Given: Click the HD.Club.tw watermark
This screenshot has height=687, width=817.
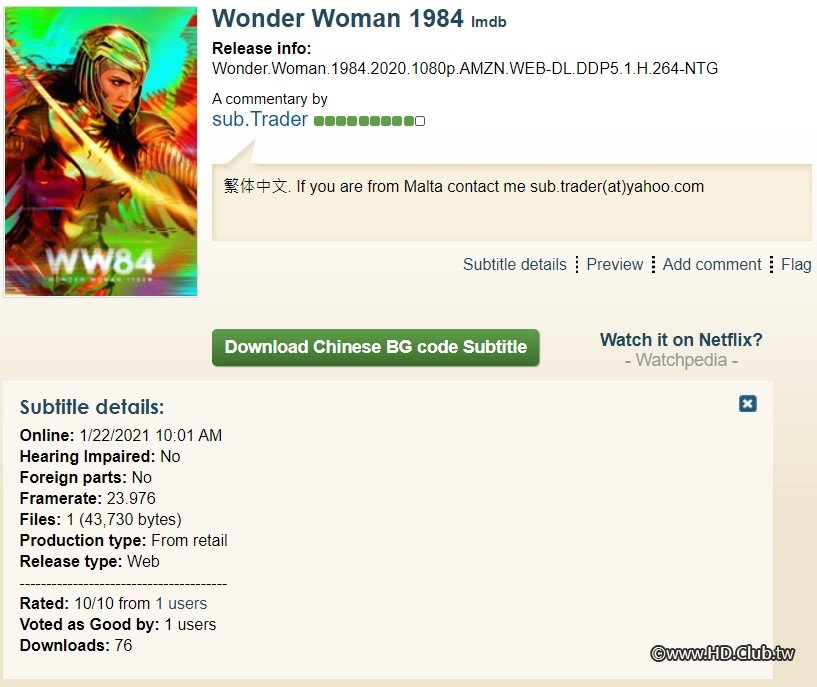Looking at the screenshot, I should 723,653.
